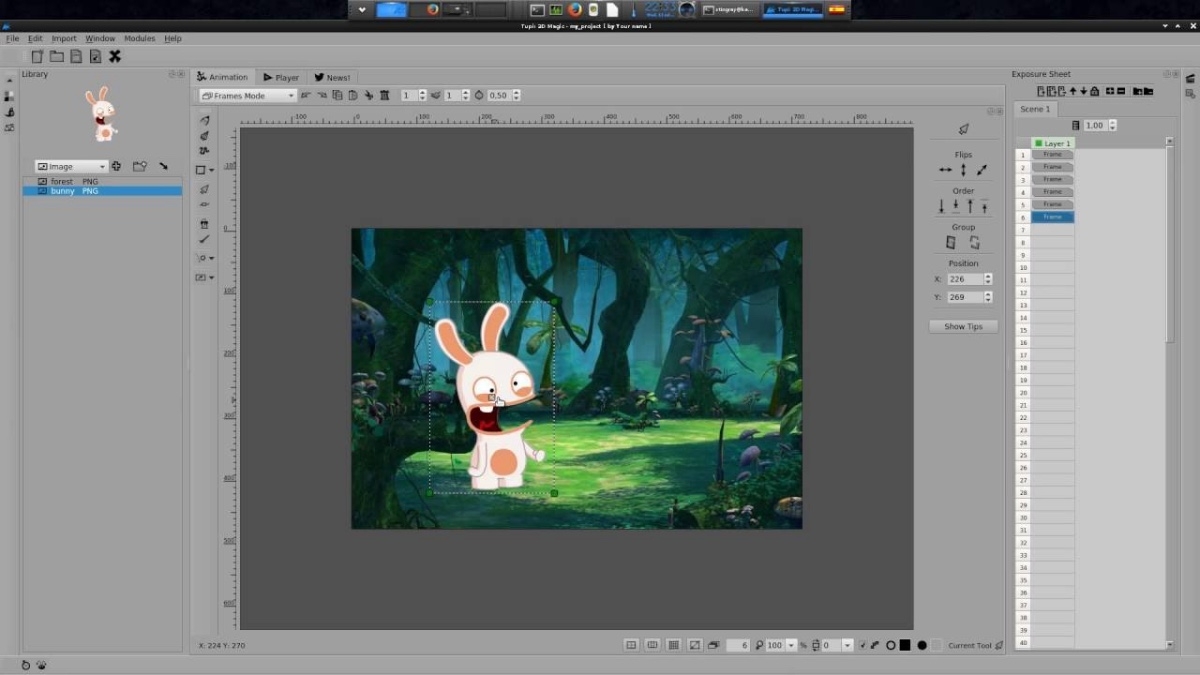The height and width of the screenshot is (675, 1200).
Task: Click the Show Tips button
Action: [963, 326]
